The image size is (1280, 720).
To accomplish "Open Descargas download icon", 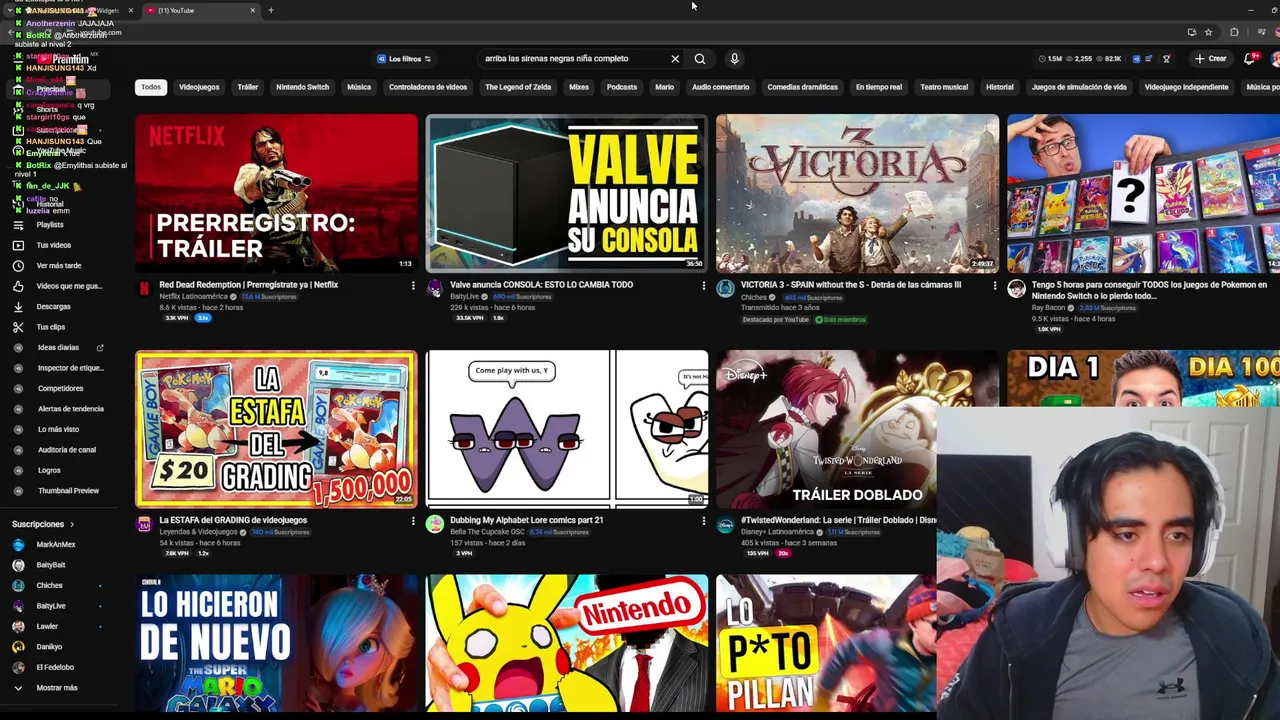I will point(18,307).
